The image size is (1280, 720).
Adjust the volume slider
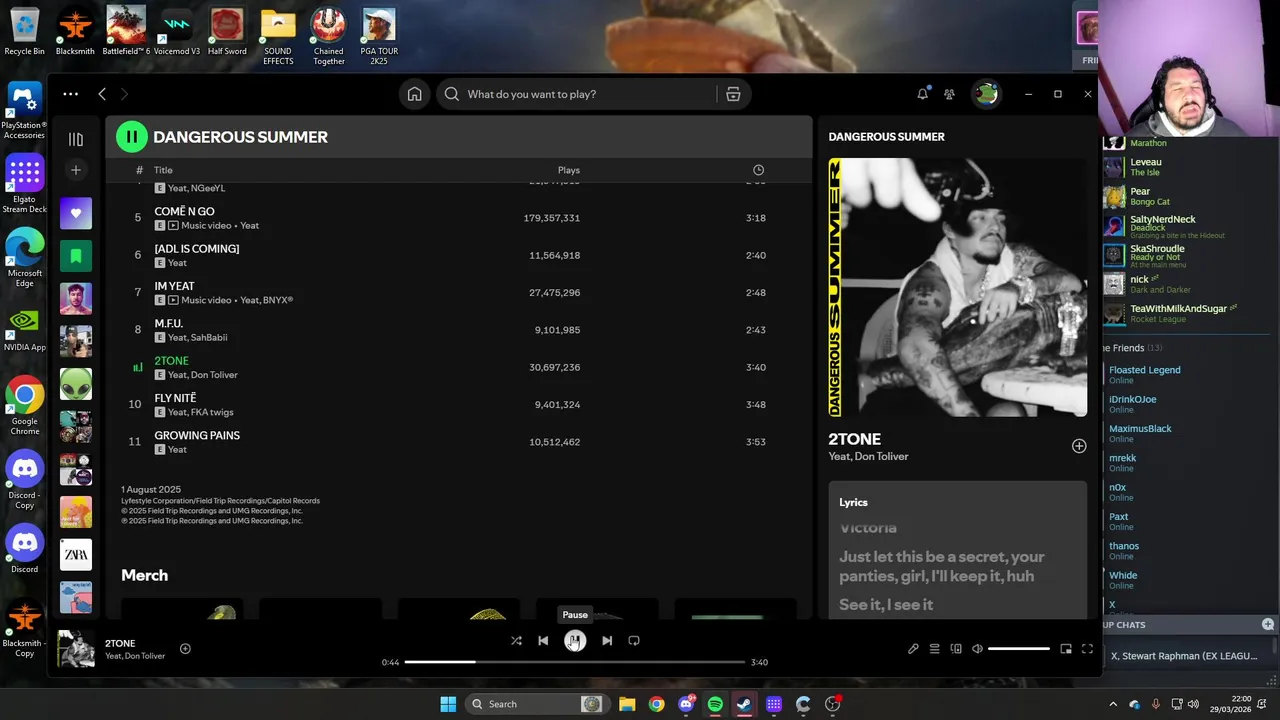tap(1019, 649)
